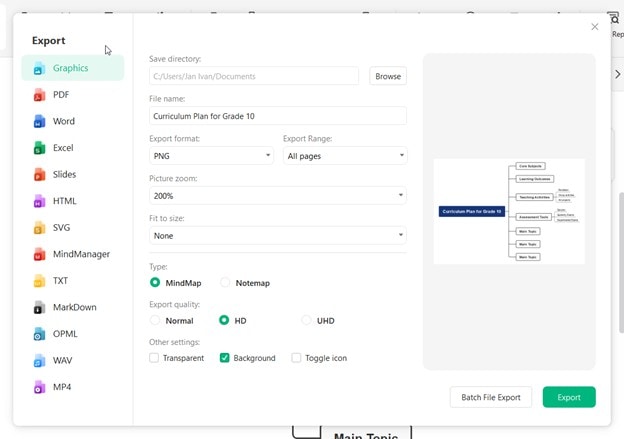
Task: Switch to the MarkDown export label
Action: [x=75, y=307]
